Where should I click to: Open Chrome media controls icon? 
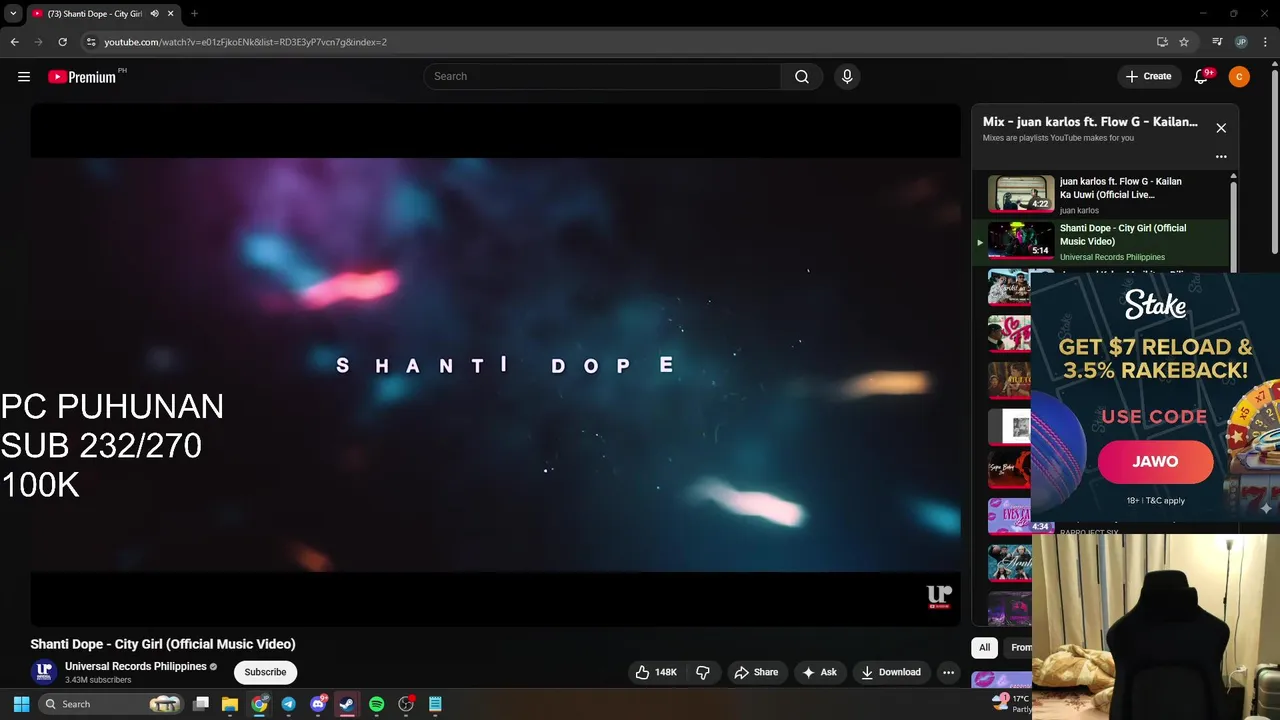[x=1217, y=42]
